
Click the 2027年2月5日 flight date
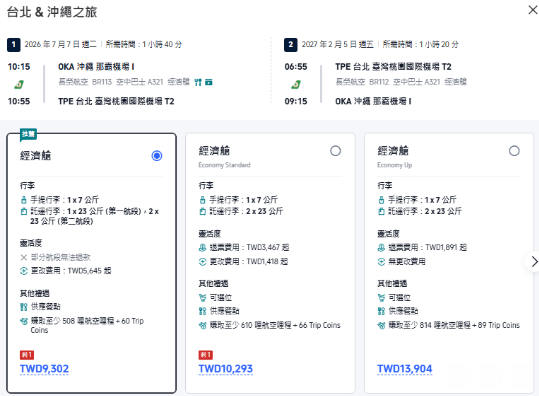[x=338, y=44]
